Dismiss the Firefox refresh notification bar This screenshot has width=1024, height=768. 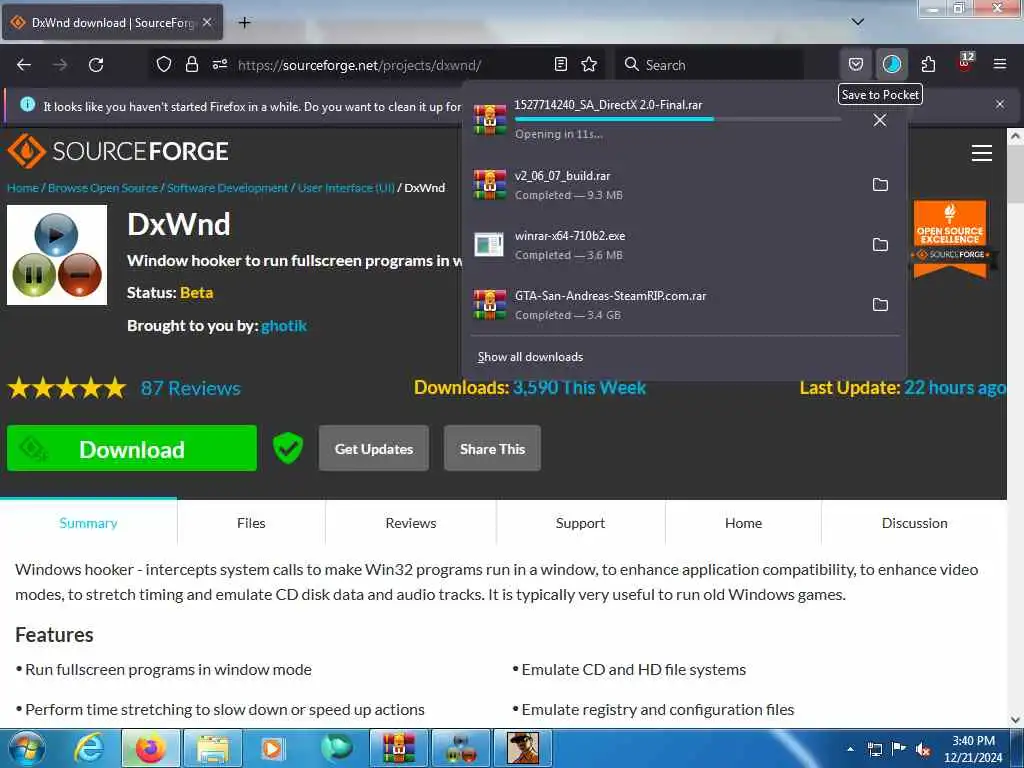point(1000,104)
